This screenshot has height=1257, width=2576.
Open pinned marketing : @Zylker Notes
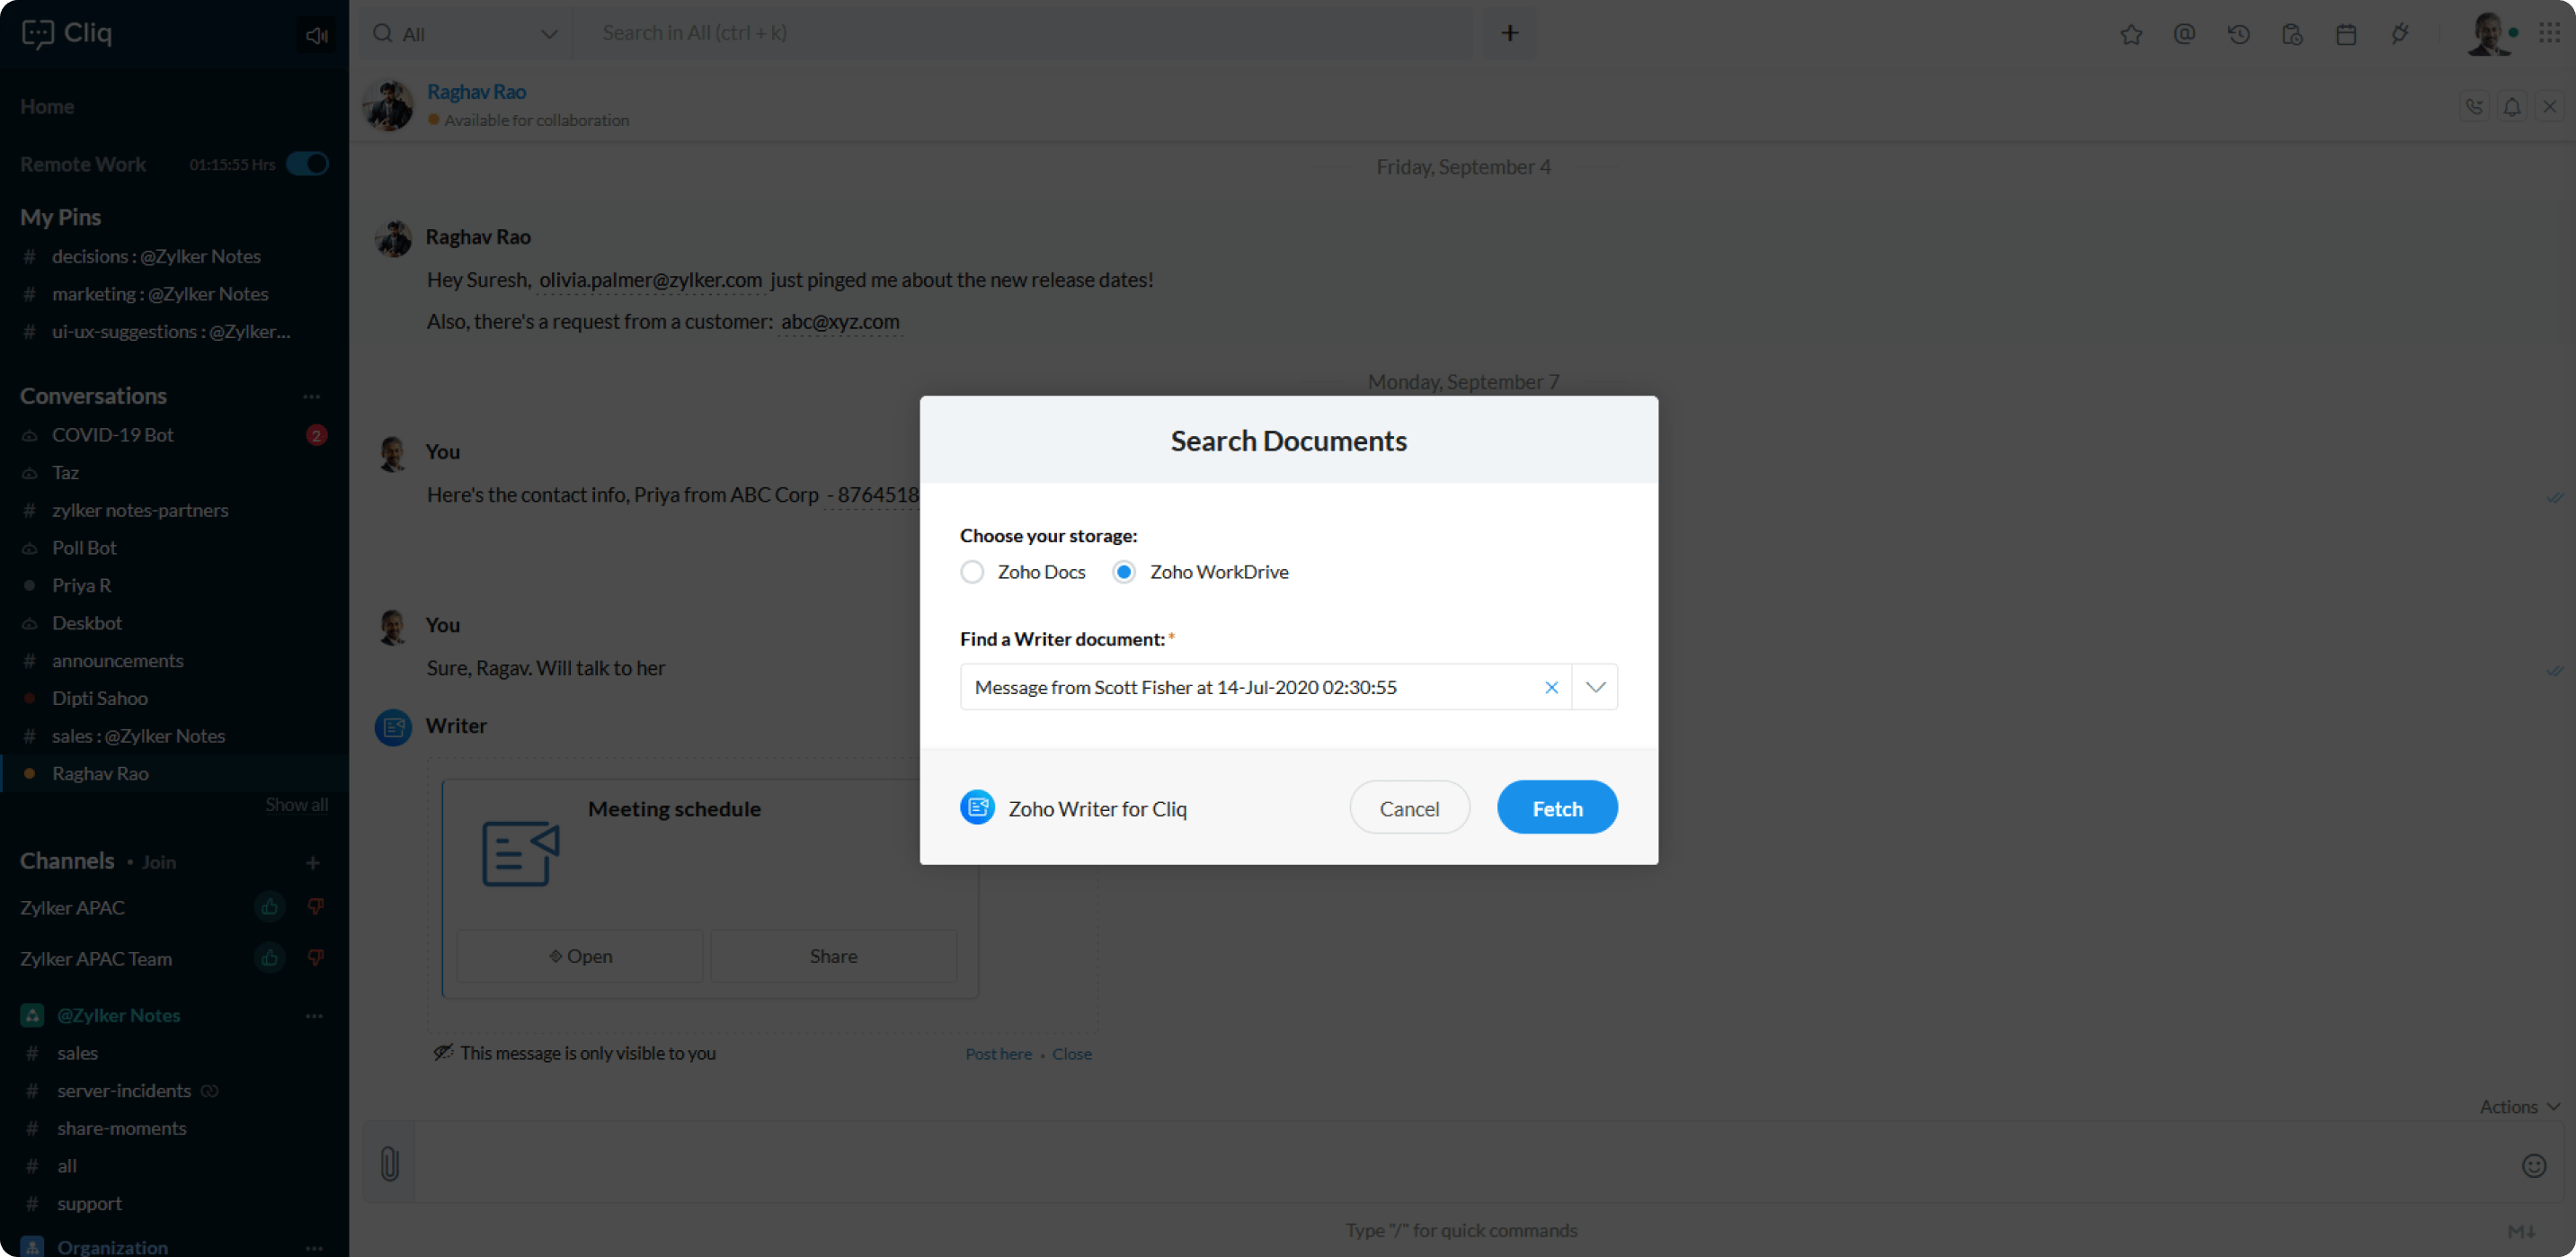pyautogui.click(x=174, y=294)
